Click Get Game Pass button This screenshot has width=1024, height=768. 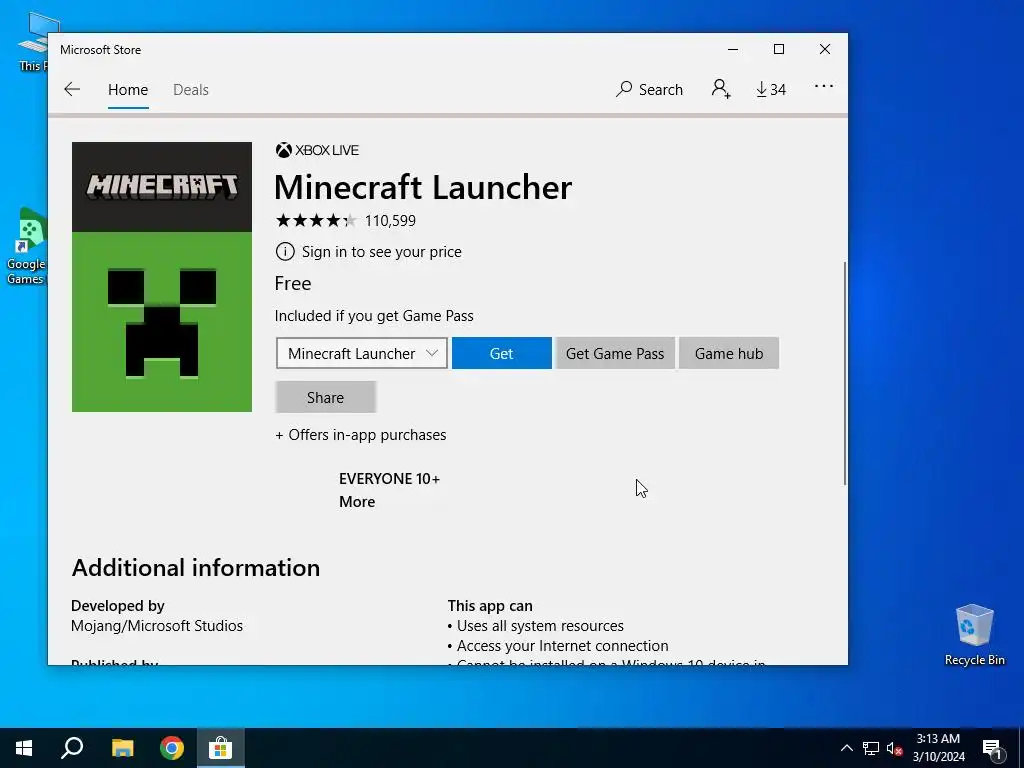click(615, 353)
